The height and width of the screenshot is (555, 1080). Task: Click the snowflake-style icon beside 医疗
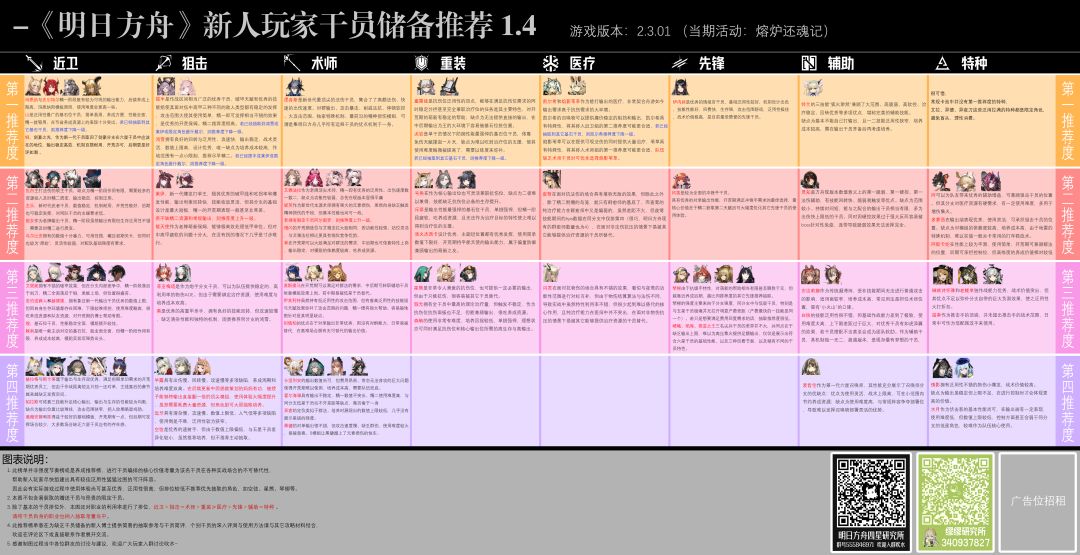coord(550,63)
